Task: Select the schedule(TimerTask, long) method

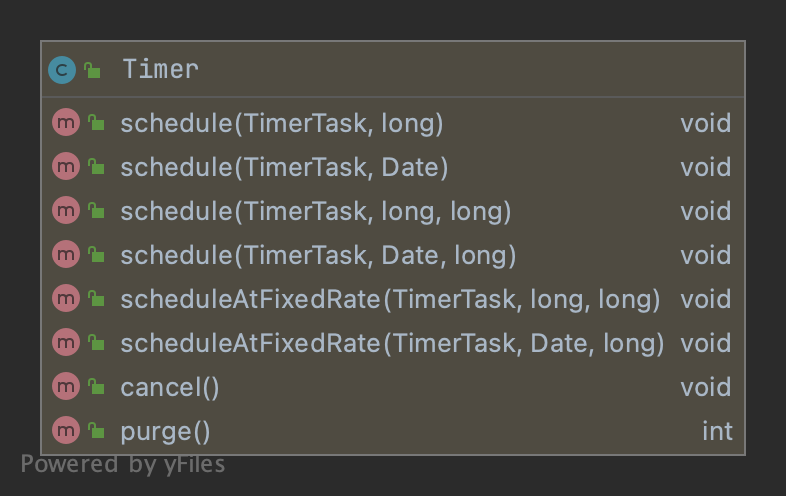Action: [282, 123]
